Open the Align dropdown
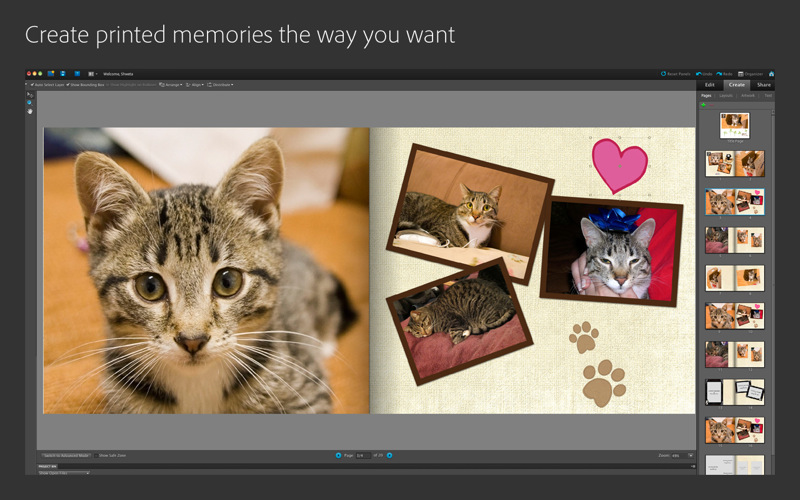Viewport: 800px width, 500px height. 195,85
